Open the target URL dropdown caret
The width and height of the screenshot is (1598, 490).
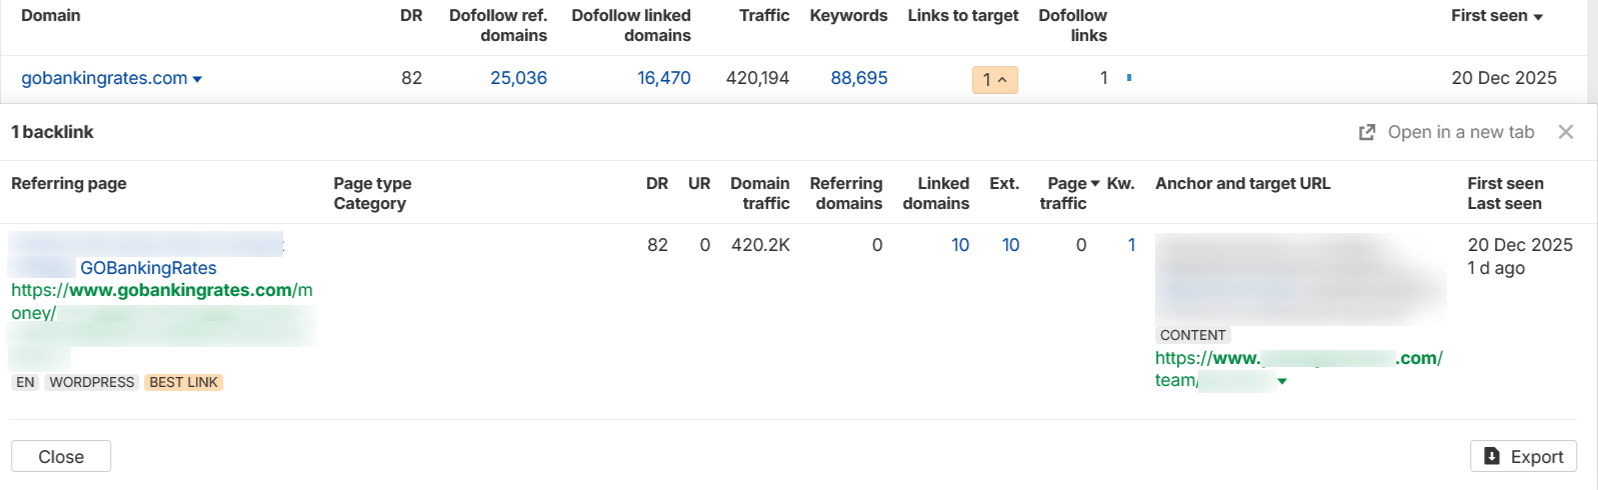(1282, 381)
